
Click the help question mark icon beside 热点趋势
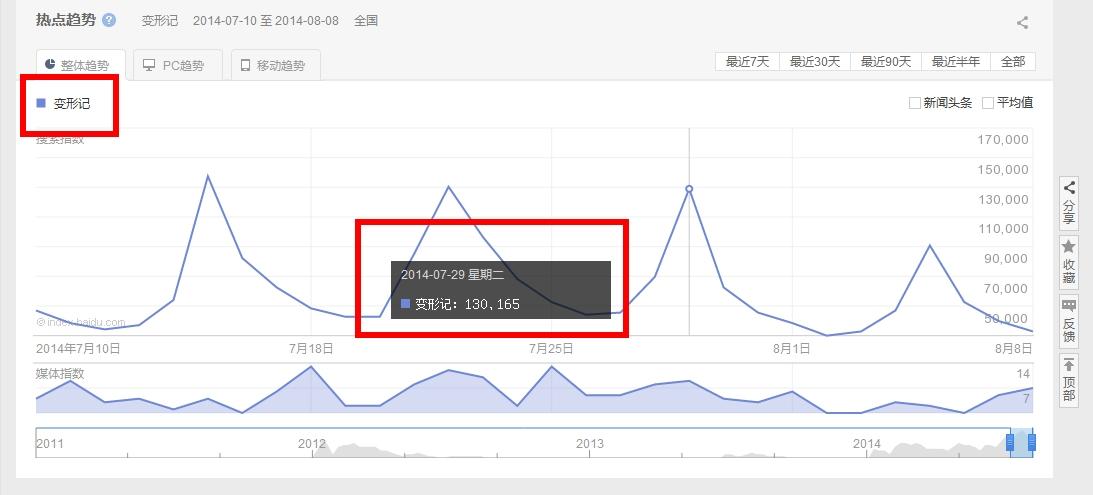pos(109,20)
